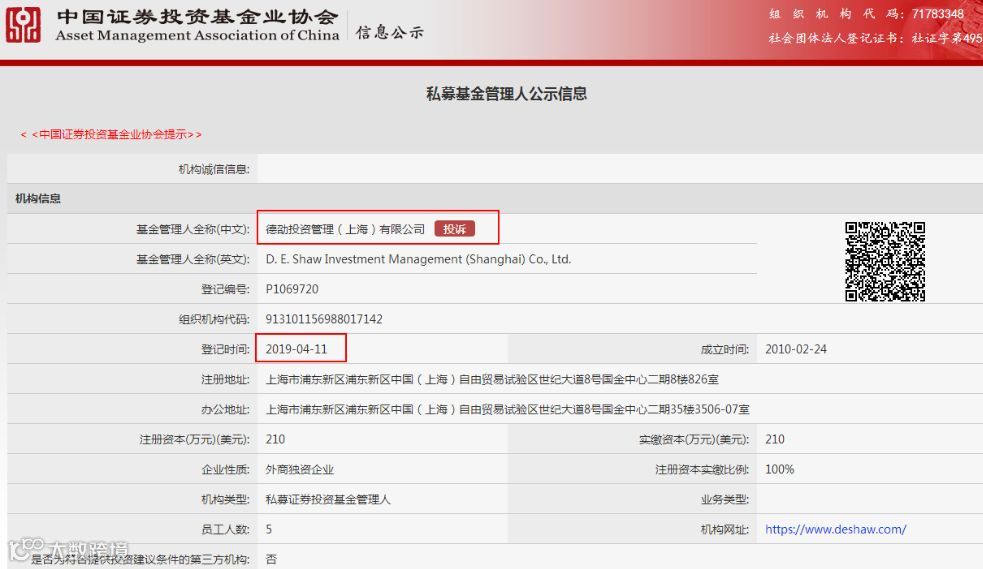Click the 成立时间 label
The width and height of the screenshot is (983, 569).
725,349
